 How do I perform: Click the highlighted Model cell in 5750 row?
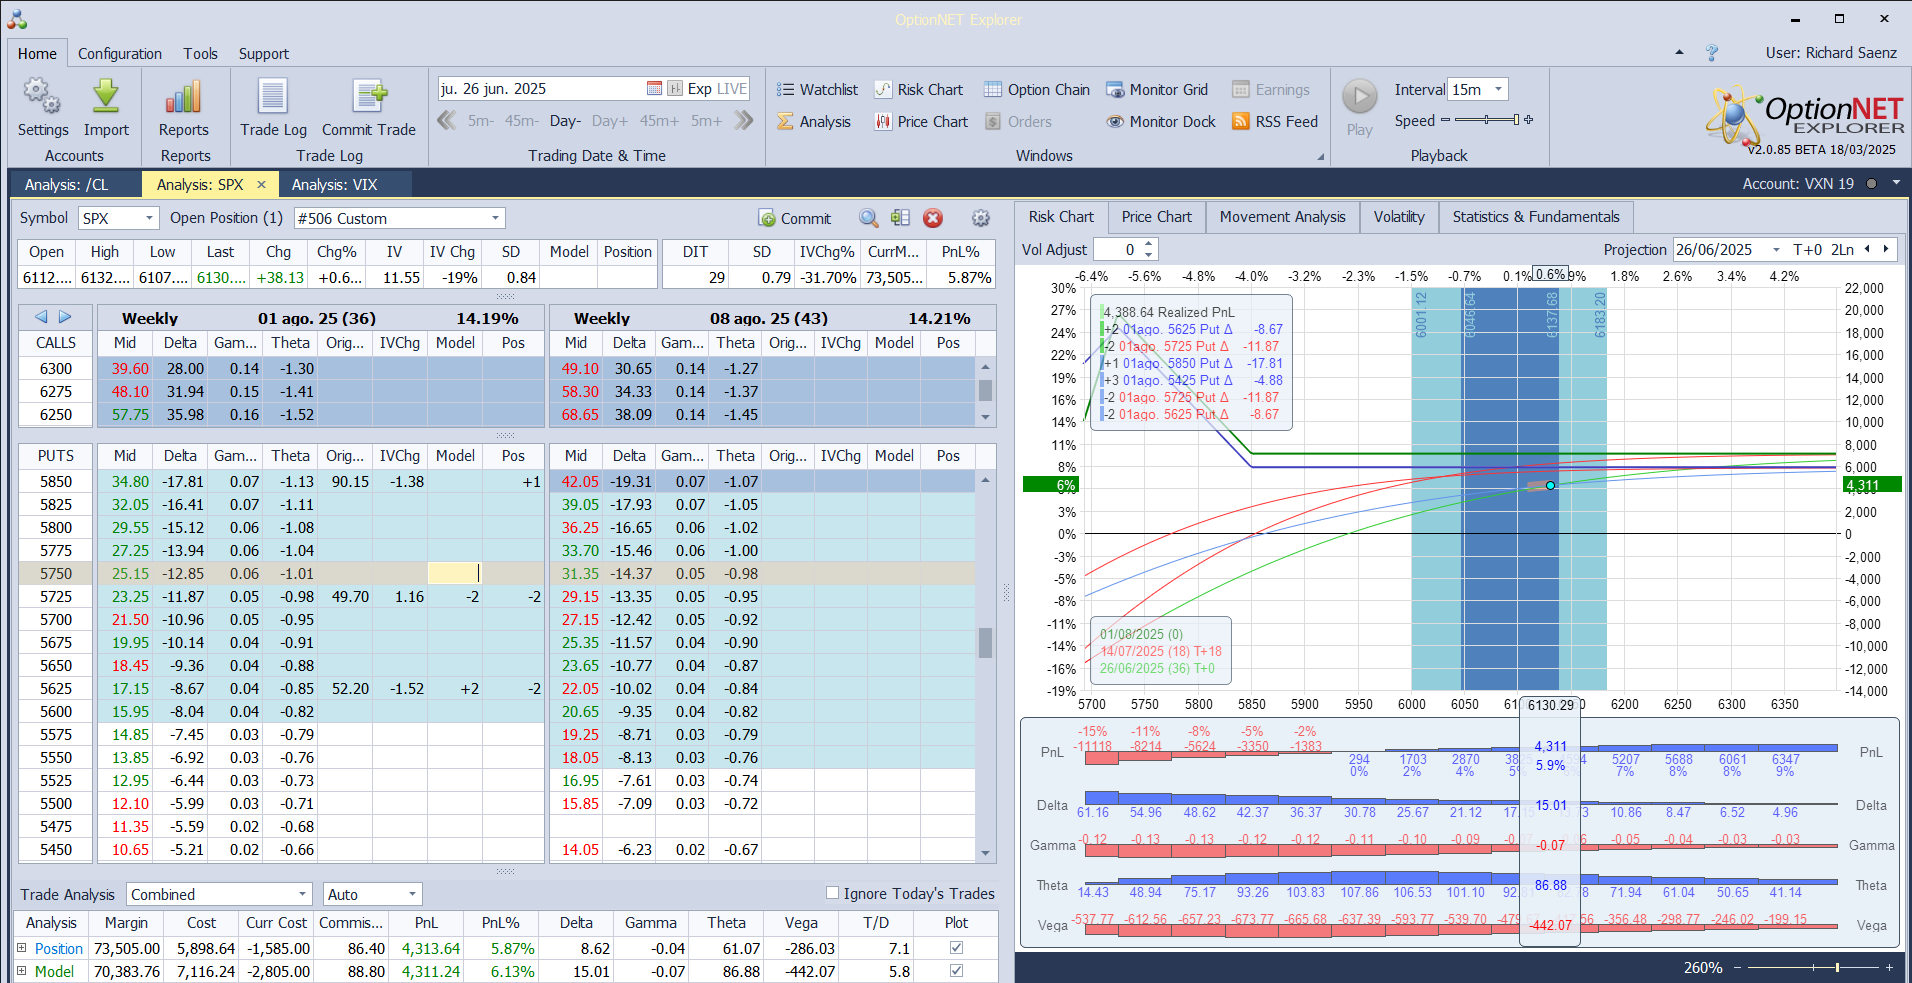(454, 573)
